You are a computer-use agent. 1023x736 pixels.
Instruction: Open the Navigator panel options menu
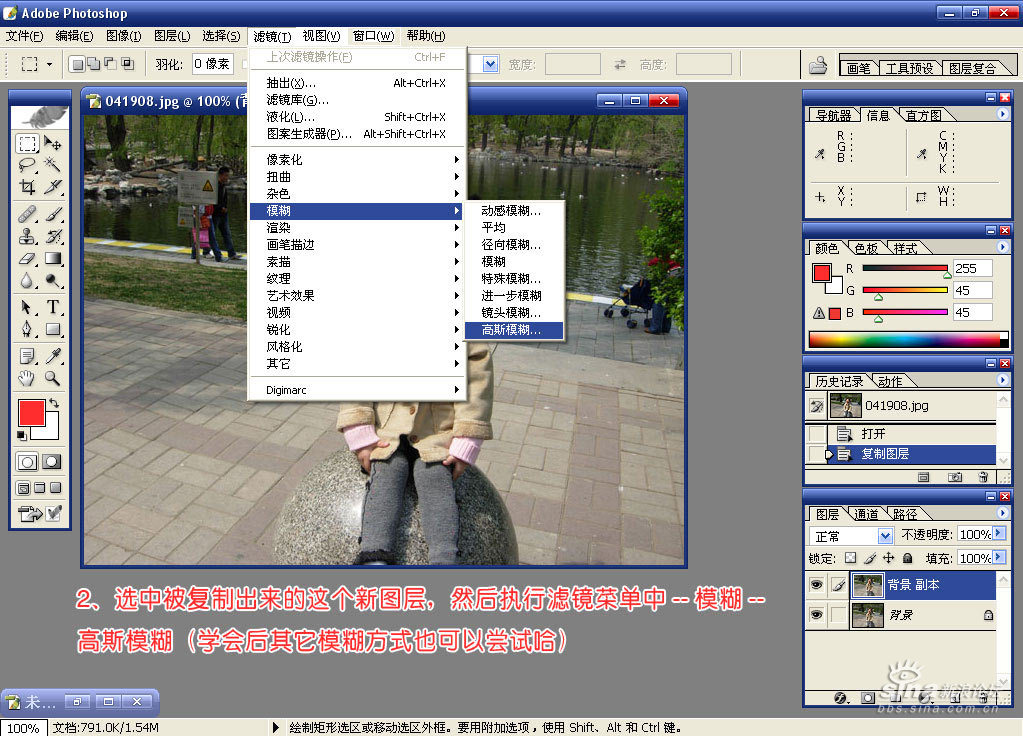click(x=1003, y=114)
